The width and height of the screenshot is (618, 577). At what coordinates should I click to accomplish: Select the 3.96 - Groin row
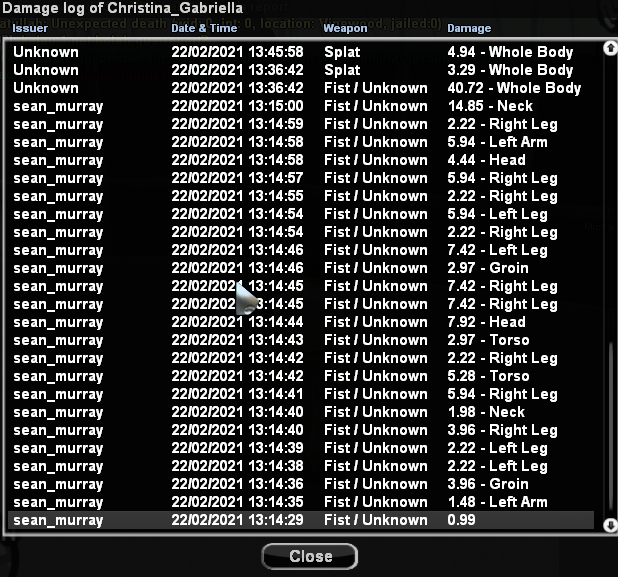301,484
